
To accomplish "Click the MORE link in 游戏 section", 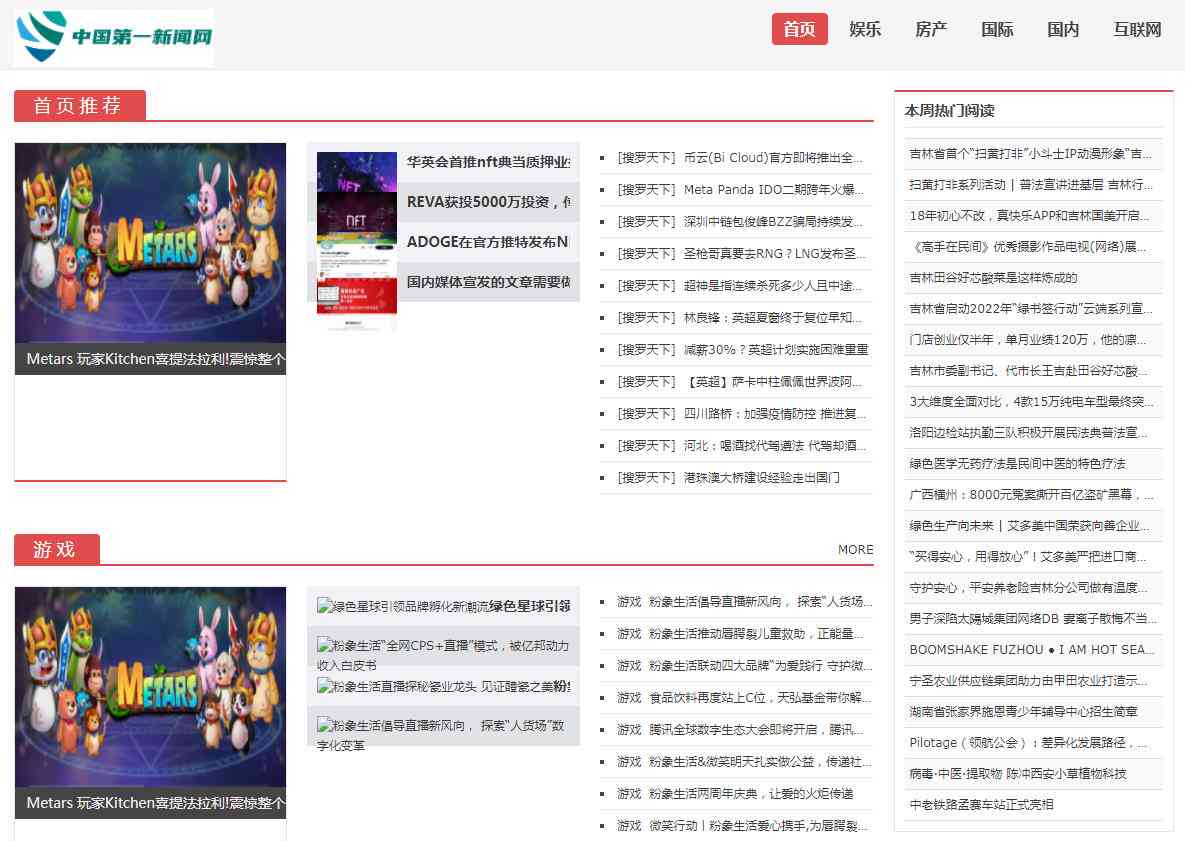I will click(x=855, y=549).
